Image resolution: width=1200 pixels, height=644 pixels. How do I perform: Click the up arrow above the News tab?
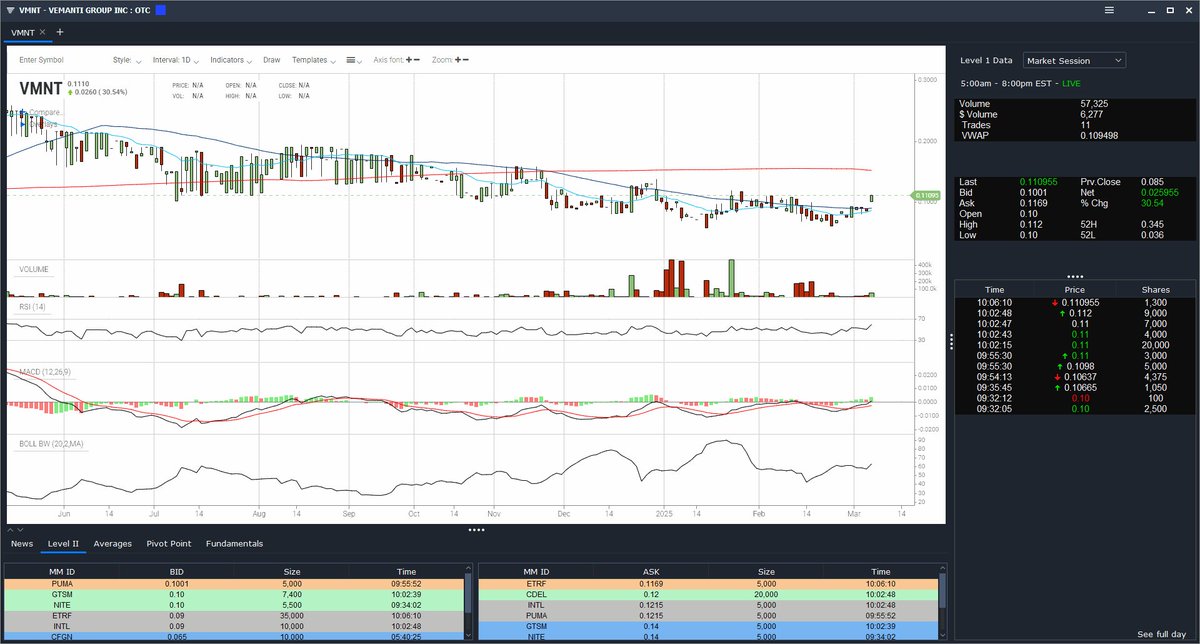pos(10,529)
